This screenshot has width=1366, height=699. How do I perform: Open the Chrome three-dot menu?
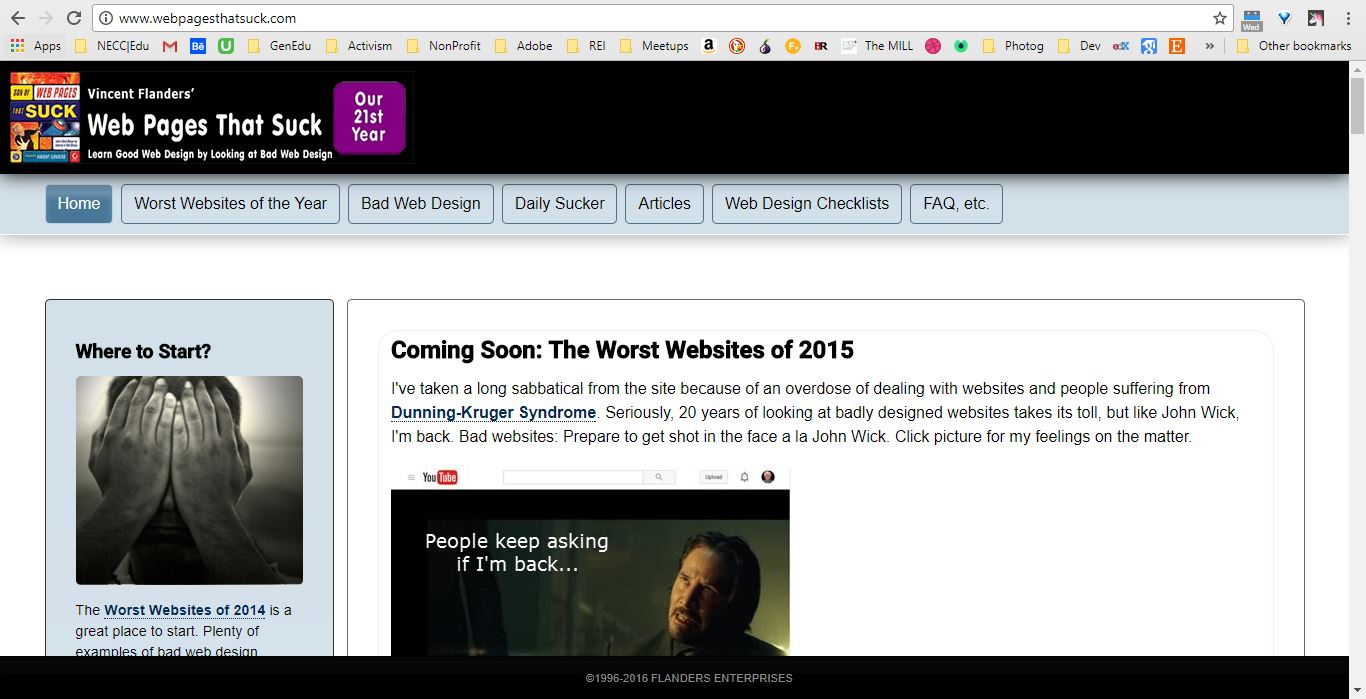coord(1348,18)
